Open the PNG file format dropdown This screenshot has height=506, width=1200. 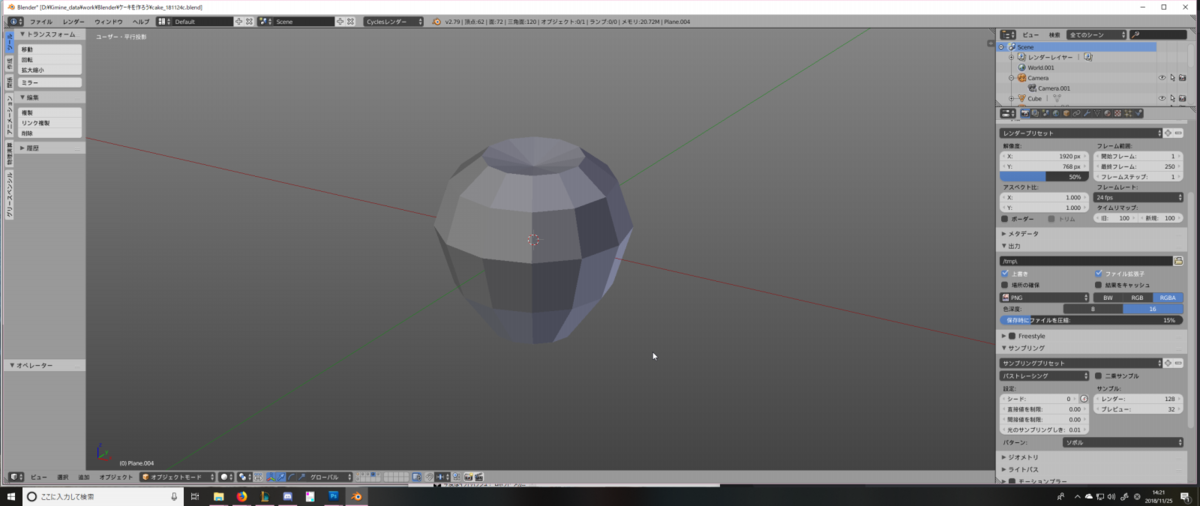point(1044,297)
